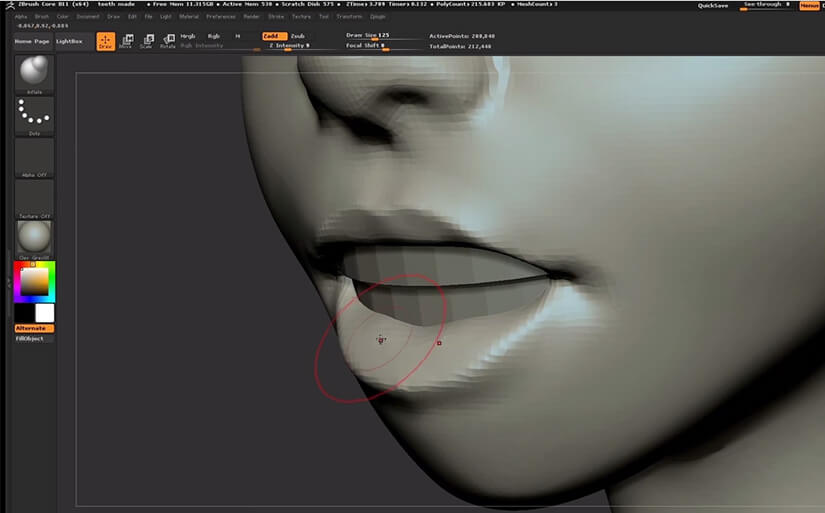825x513 pixels.
Task: Open the Dots stroke selector
Action: point(34,116)
